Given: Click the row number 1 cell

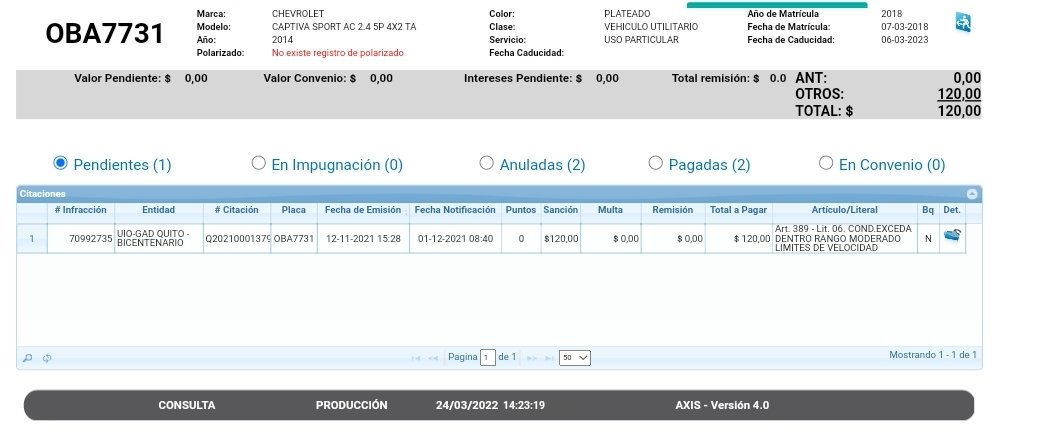Looking at the screenshot, I should (31, 238).
